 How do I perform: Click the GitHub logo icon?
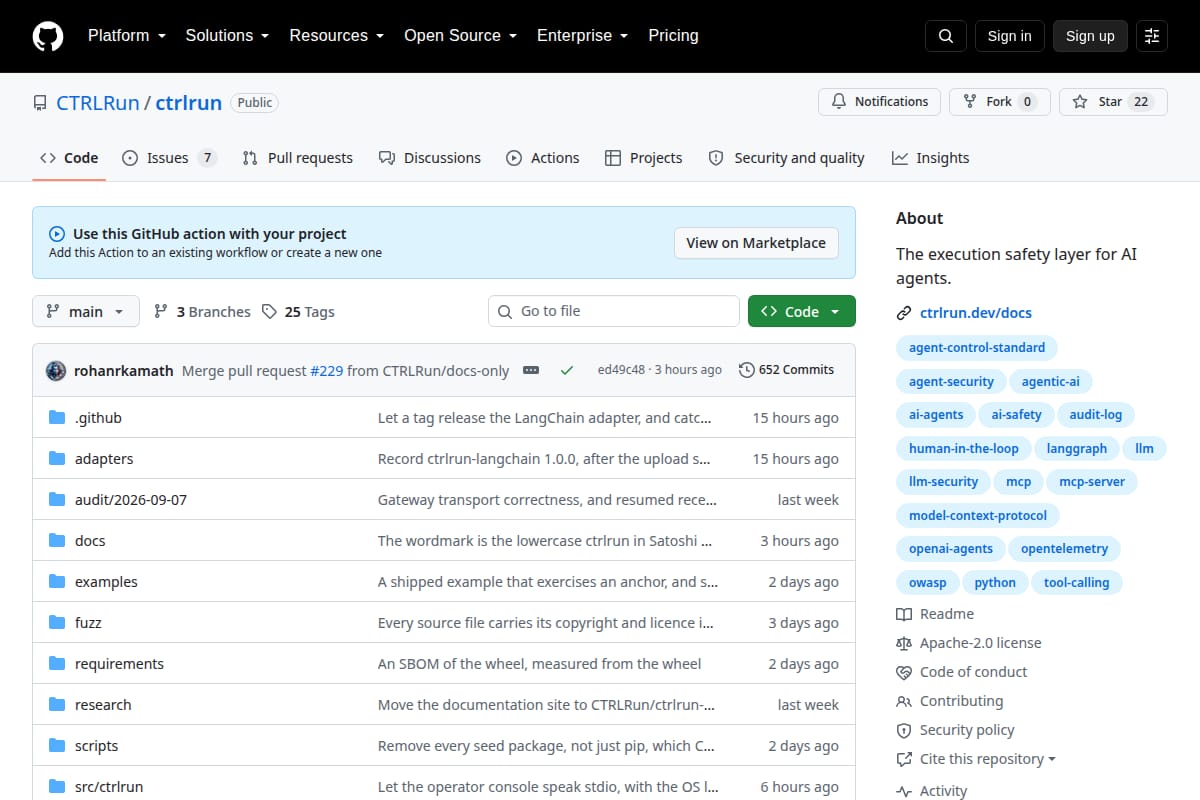[x=48, y=36]
